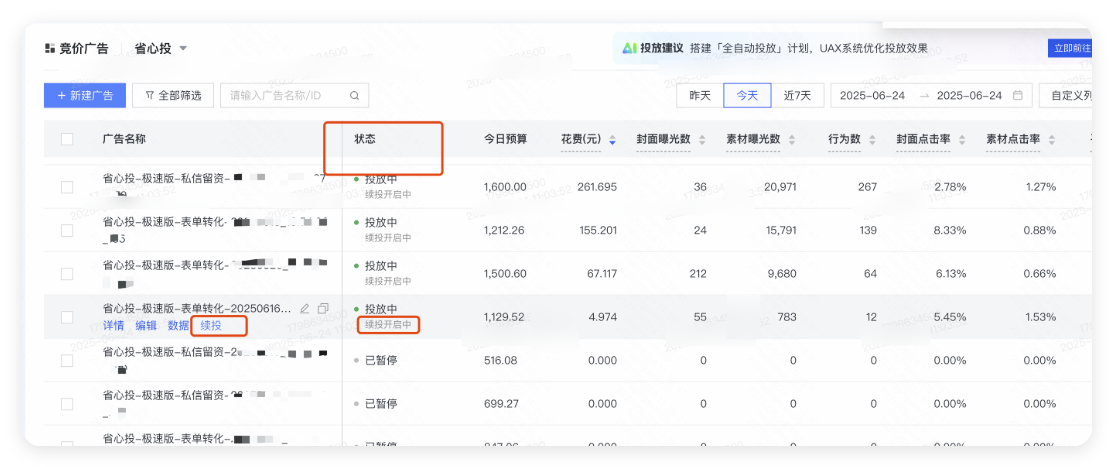Open the end date 2025-06-24 field
Image resolution: width=1113 pixels, height=467 pixels.
[x=970, y=95]
